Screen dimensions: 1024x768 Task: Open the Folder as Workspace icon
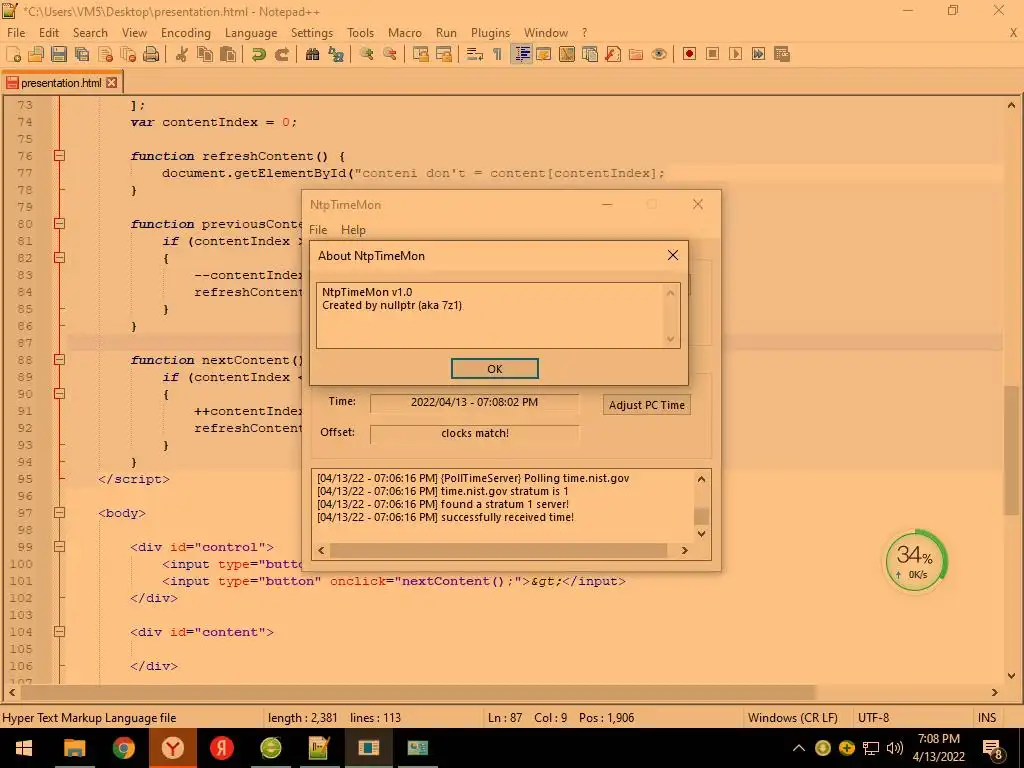[x=635, y=54]
